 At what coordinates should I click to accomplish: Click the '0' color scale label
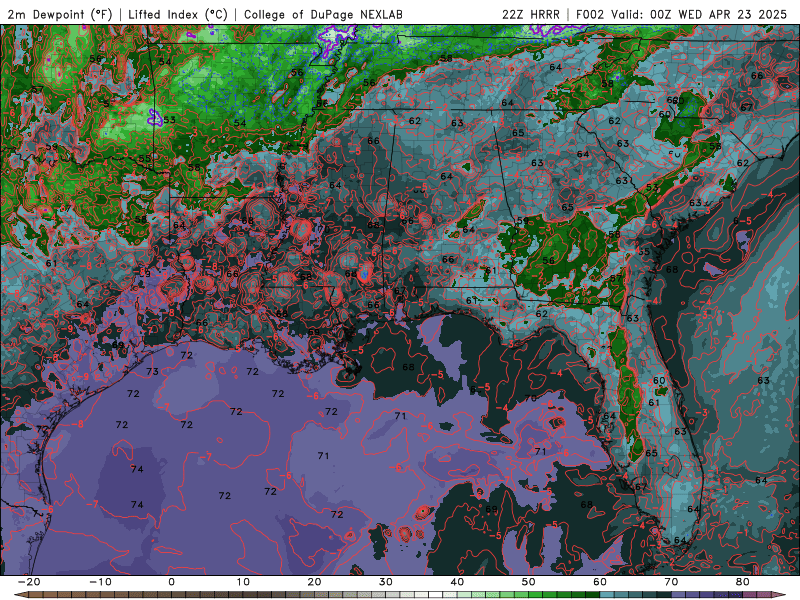(171, 582)
